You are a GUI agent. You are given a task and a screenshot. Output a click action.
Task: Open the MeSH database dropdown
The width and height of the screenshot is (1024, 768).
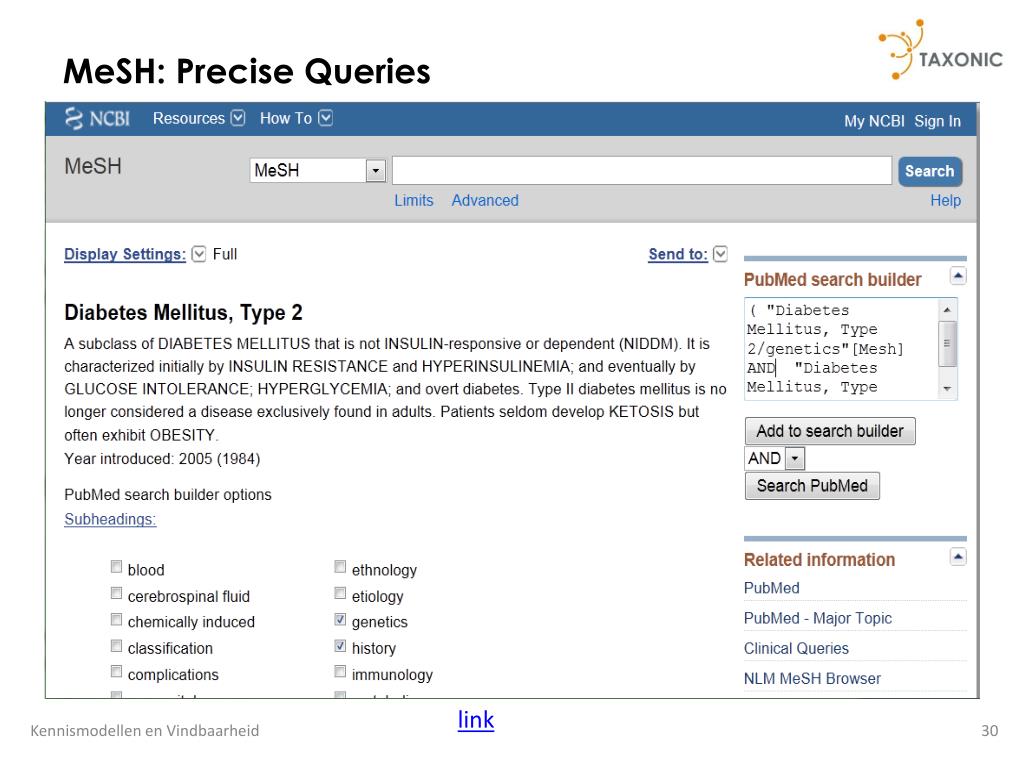click(376, 171)
